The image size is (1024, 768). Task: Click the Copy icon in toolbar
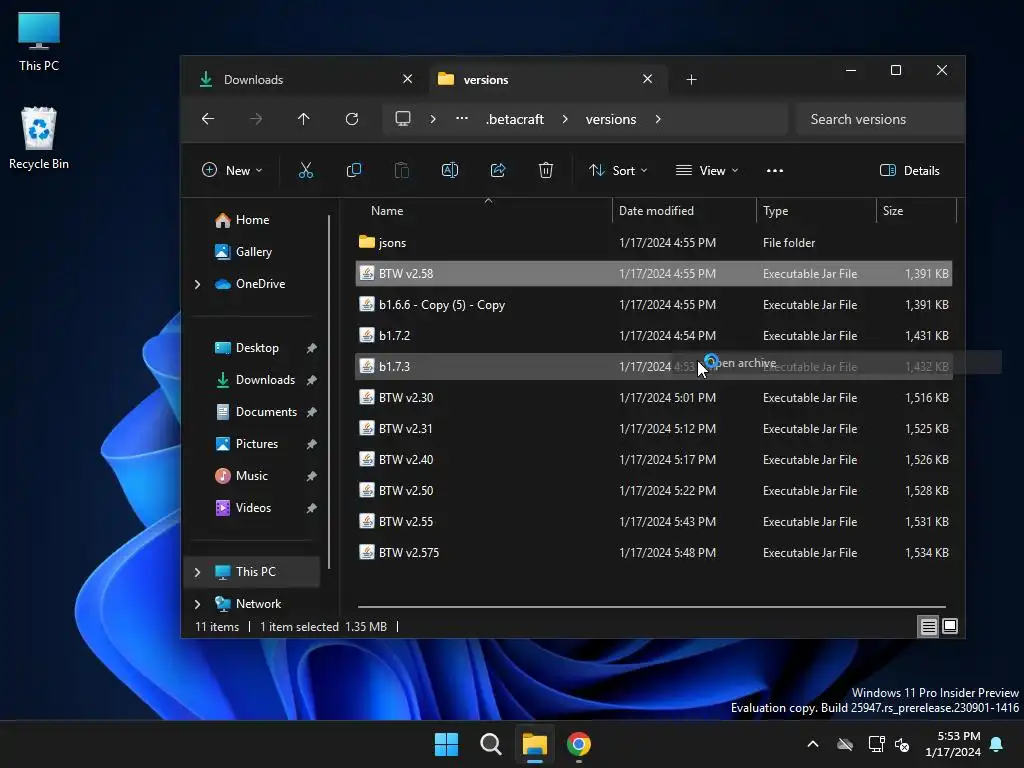(x=353, y=170)
